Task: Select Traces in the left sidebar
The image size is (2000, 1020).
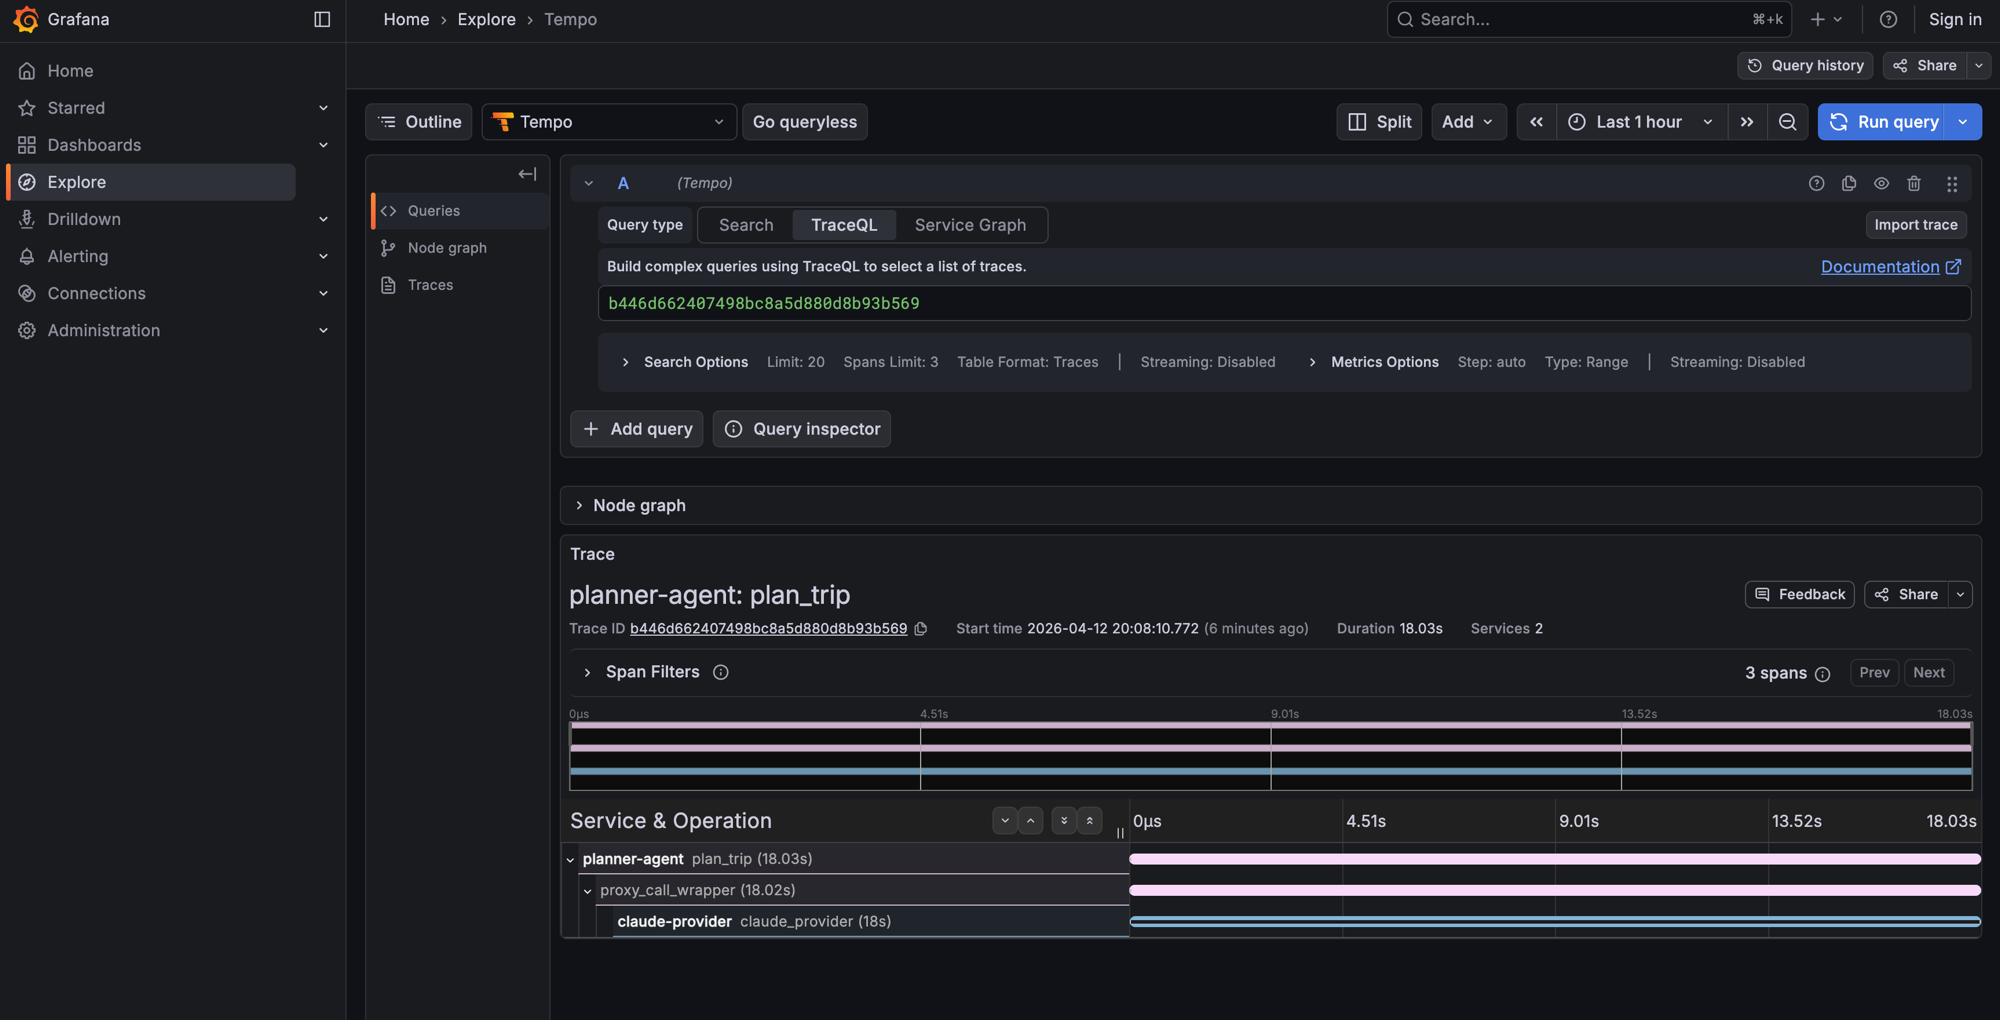Action: [x=428, y=285]
